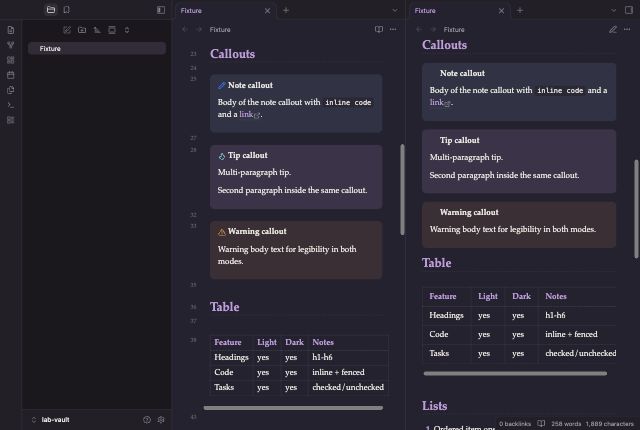The image size is (640, 430).
Task: Create a new note in file explorer
Action: [67, 30]
